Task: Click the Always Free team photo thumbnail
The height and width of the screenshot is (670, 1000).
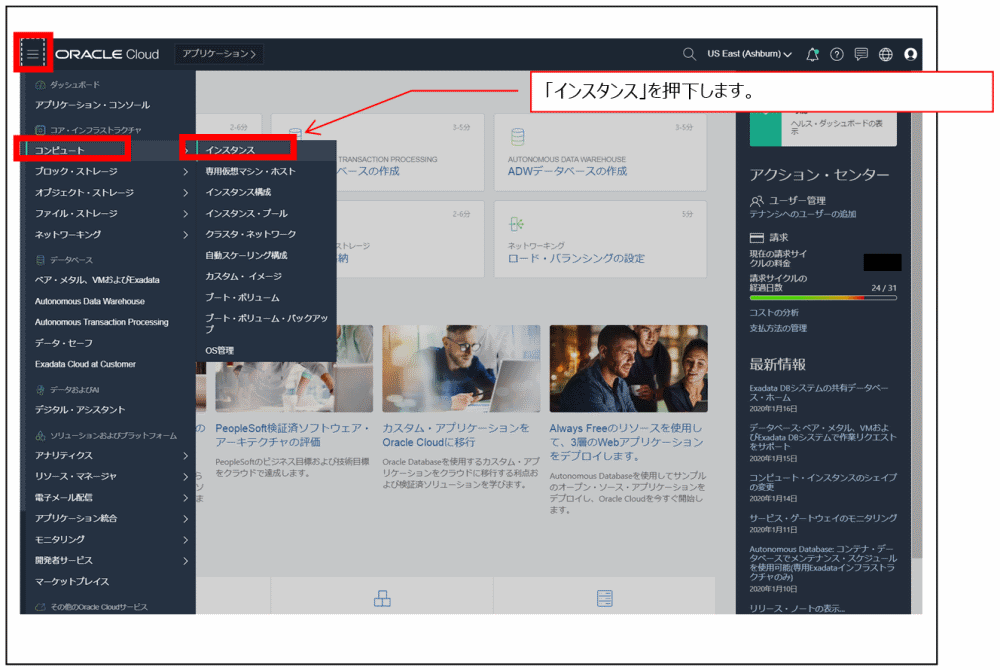Action: point(629,368)
